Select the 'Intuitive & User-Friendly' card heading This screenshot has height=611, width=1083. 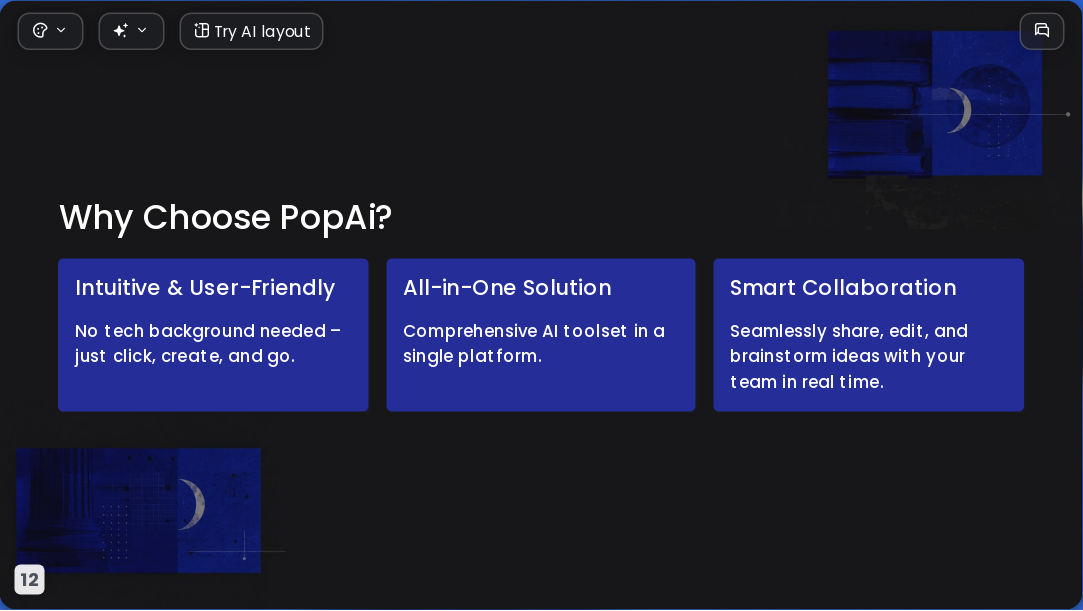[x=205, y=288]
